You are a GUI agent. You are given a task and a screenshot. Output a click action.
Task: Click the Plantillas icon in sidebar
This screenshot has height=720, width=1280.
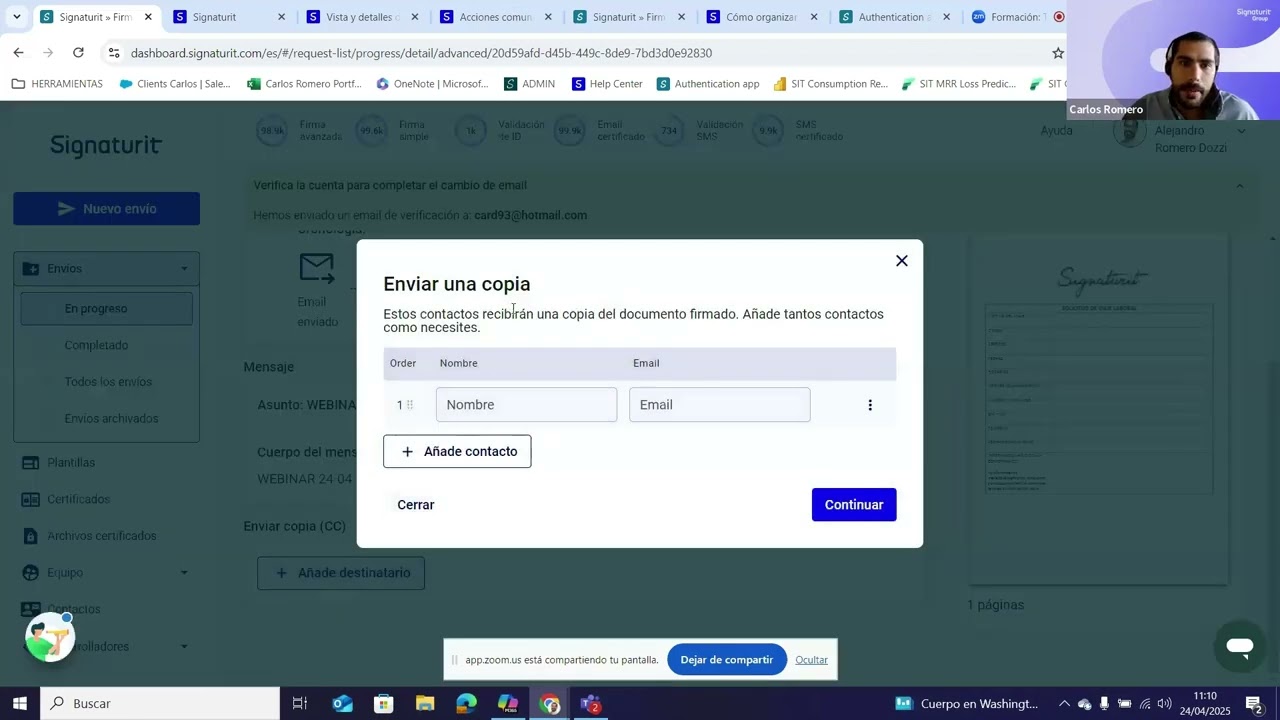click(x=30, y=463)
